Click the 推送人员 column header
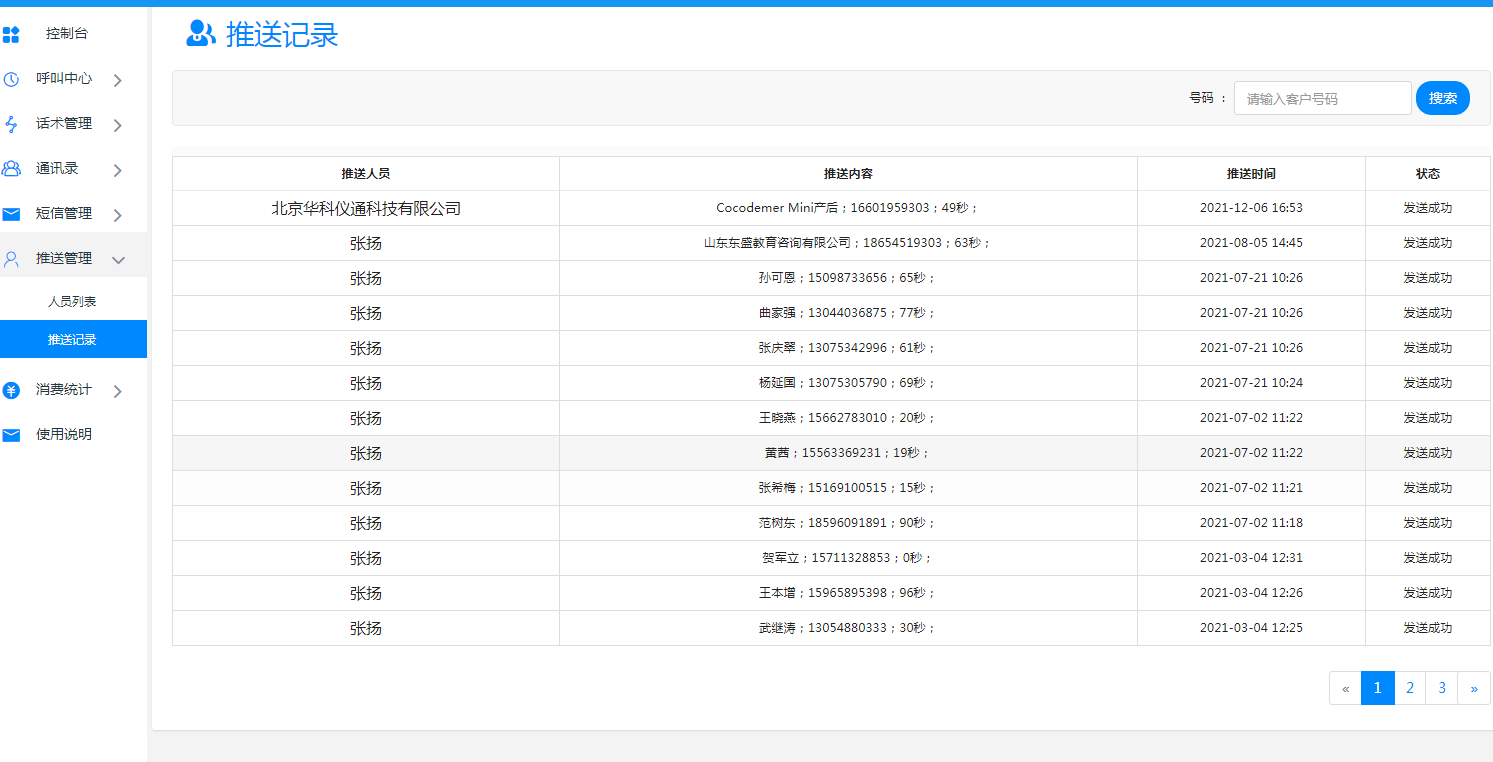Image resolution: width=1493 pixels, height=762 pixels. point(366,174)
